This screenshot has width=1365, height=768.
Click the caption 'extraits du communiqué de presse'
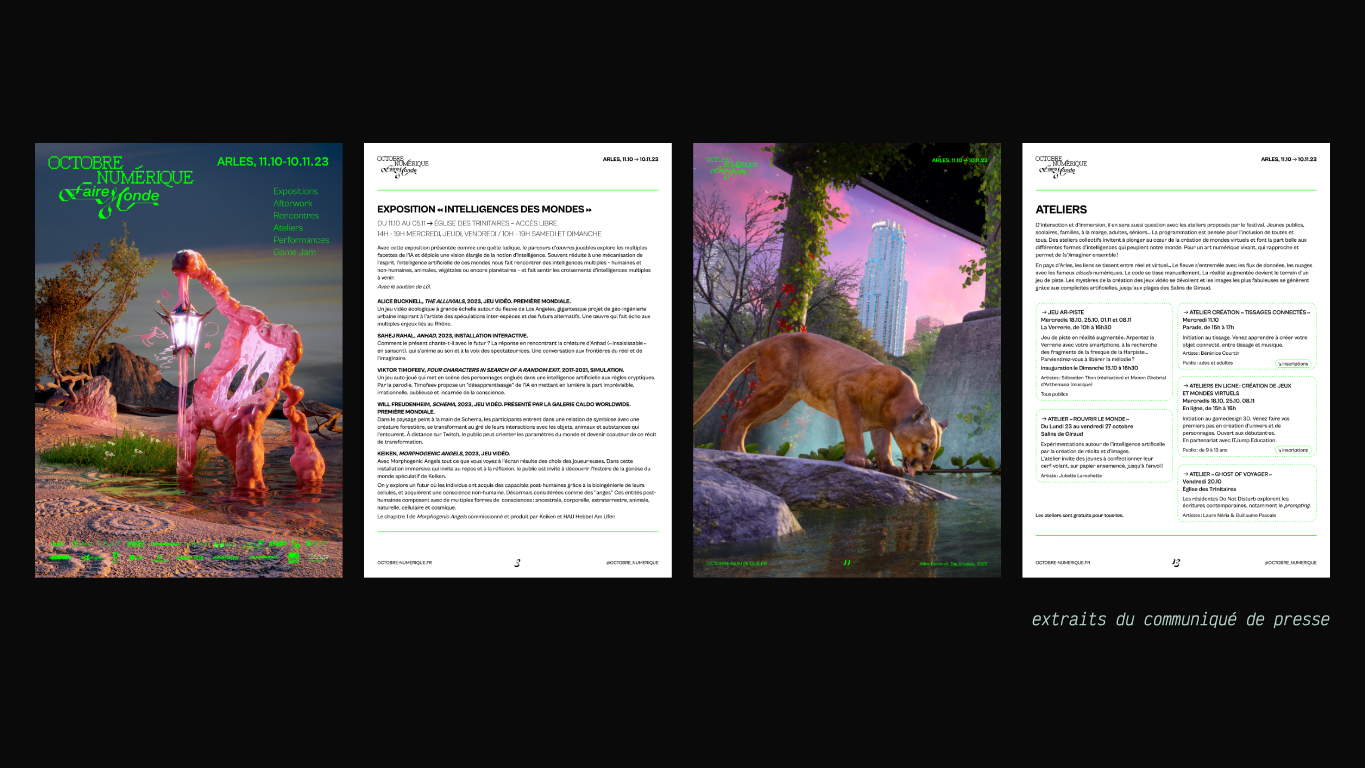[1181, 620]
